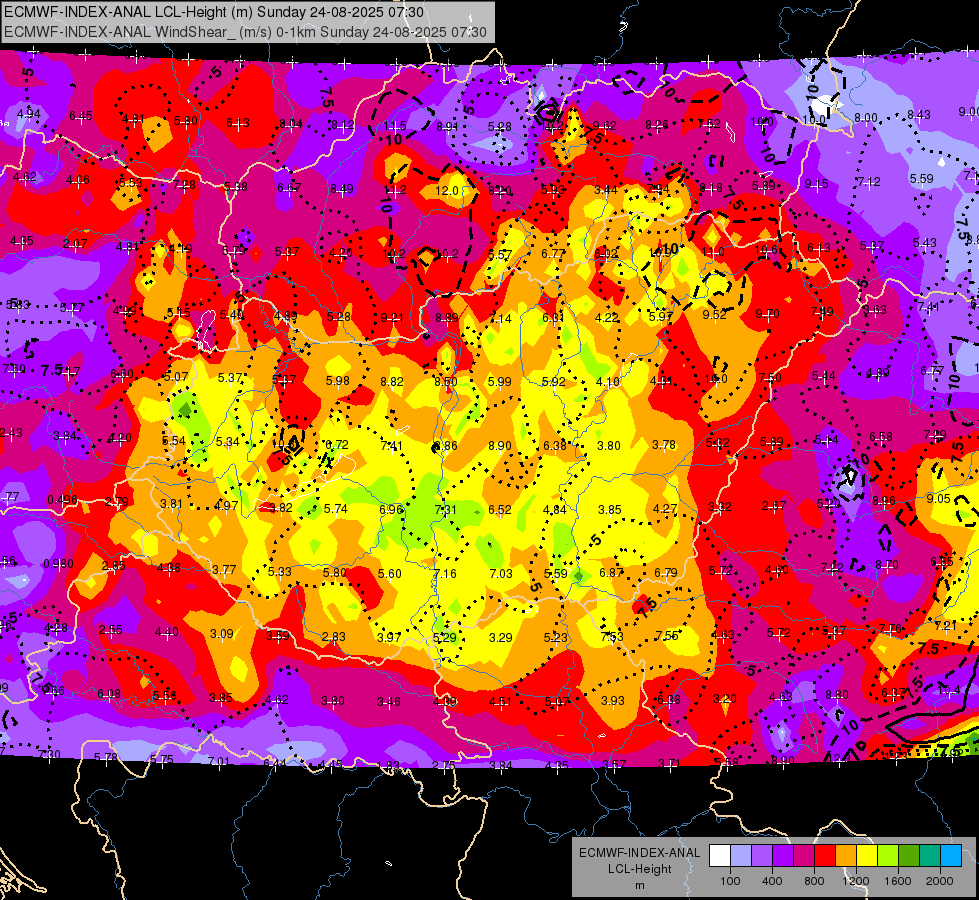The height and width of the screenshot is (900, 979).
Task: Click the grid value '5.60'
Action: pyautogui.click(x=390, y=573)
